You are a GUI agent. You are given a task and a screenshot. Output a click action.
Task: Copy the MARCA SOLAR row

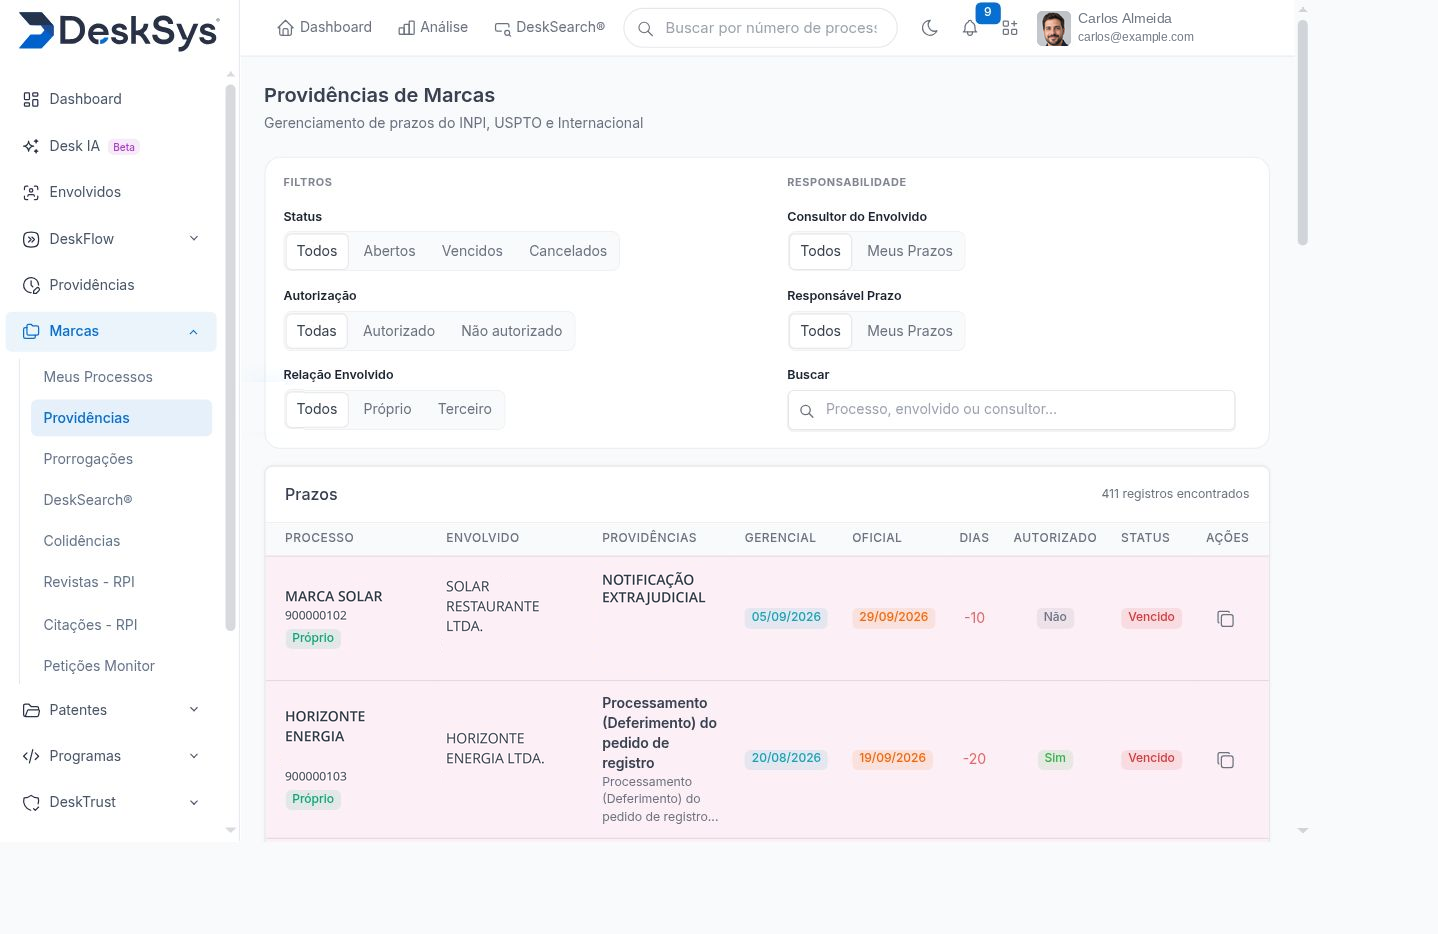tap(1225, 619)
